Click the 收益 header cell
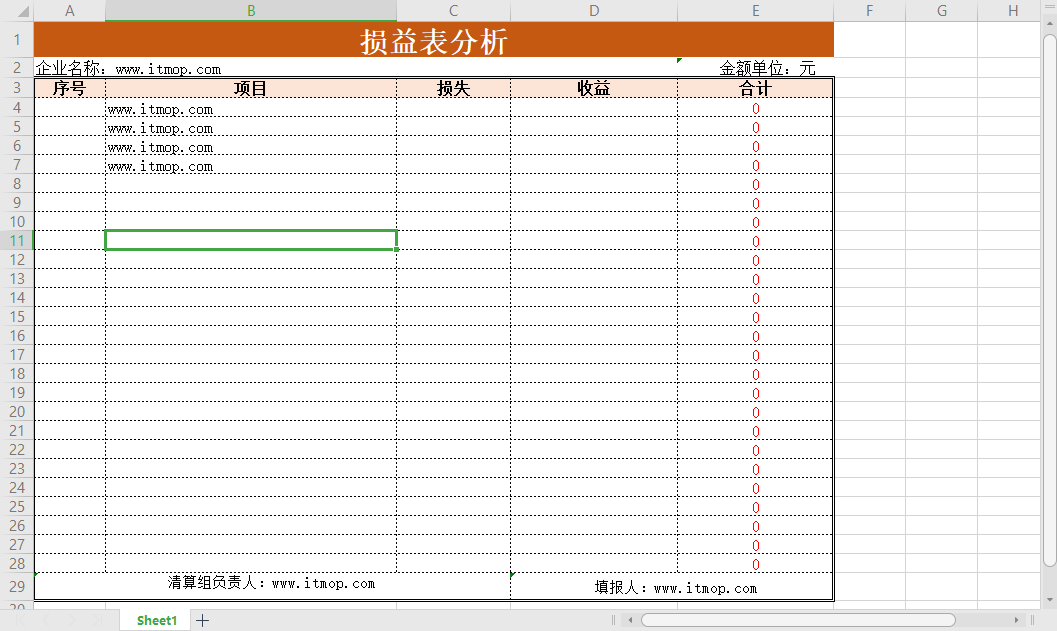Image resolution: width=1057 pixels, height=631 pixels. 594,88
